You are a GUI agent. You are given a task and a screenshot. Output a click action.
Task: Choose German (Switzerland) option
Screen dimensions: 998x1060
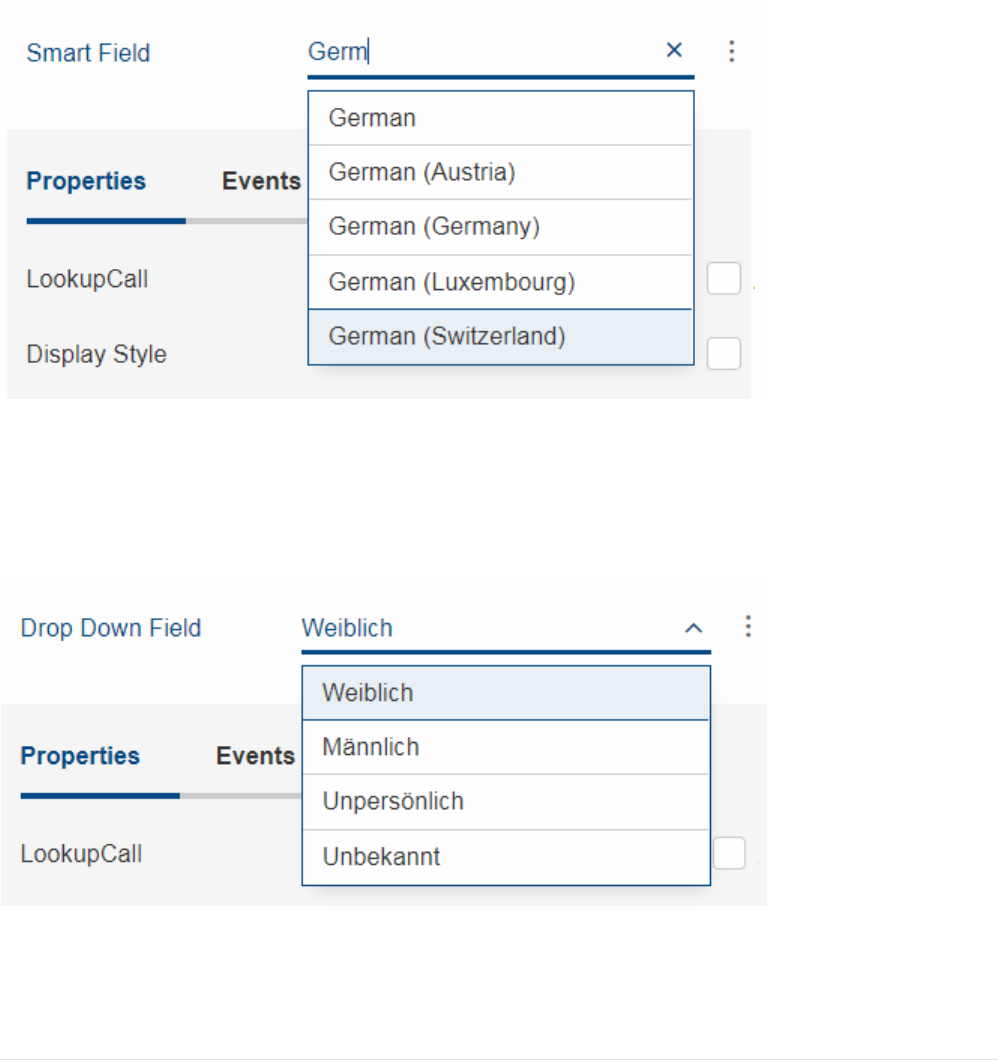[x=500, y=337]
